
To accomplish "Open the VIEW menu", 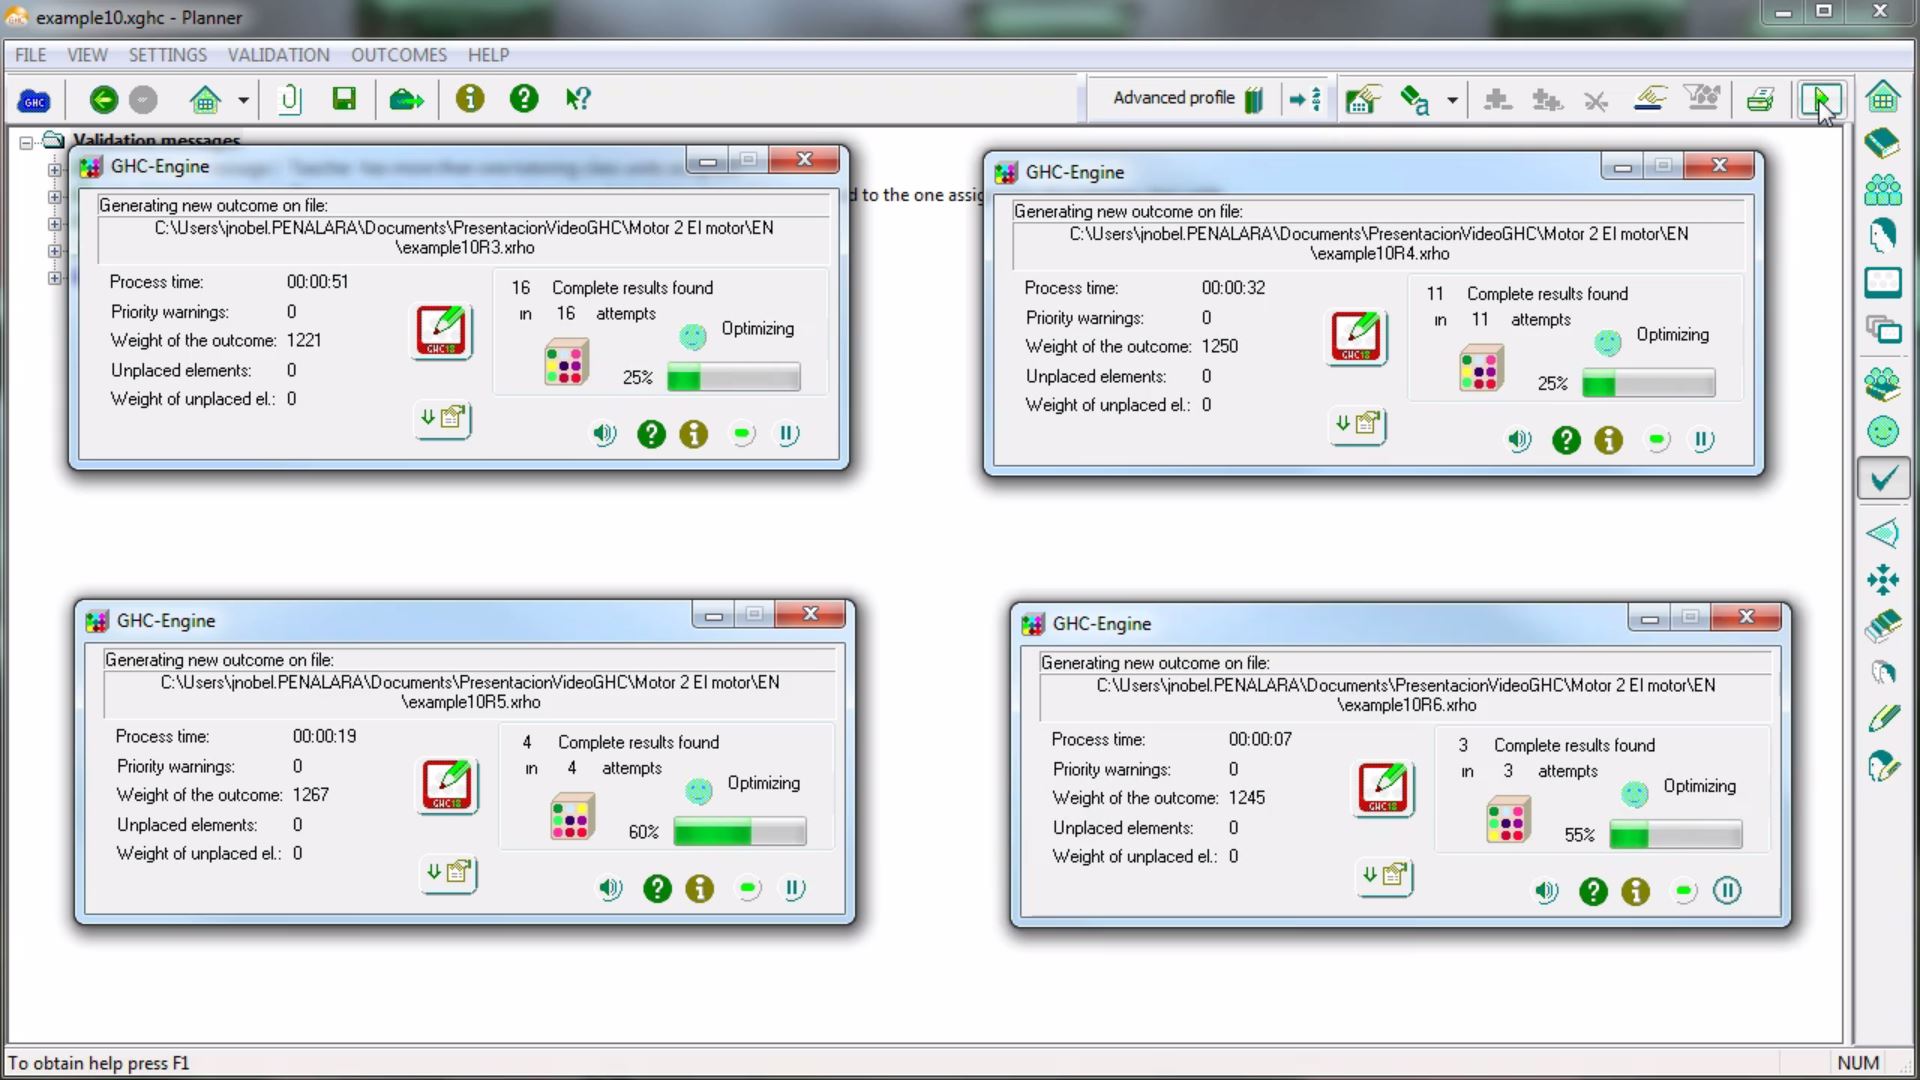I will pyautogui.click(x=88, y=55).
